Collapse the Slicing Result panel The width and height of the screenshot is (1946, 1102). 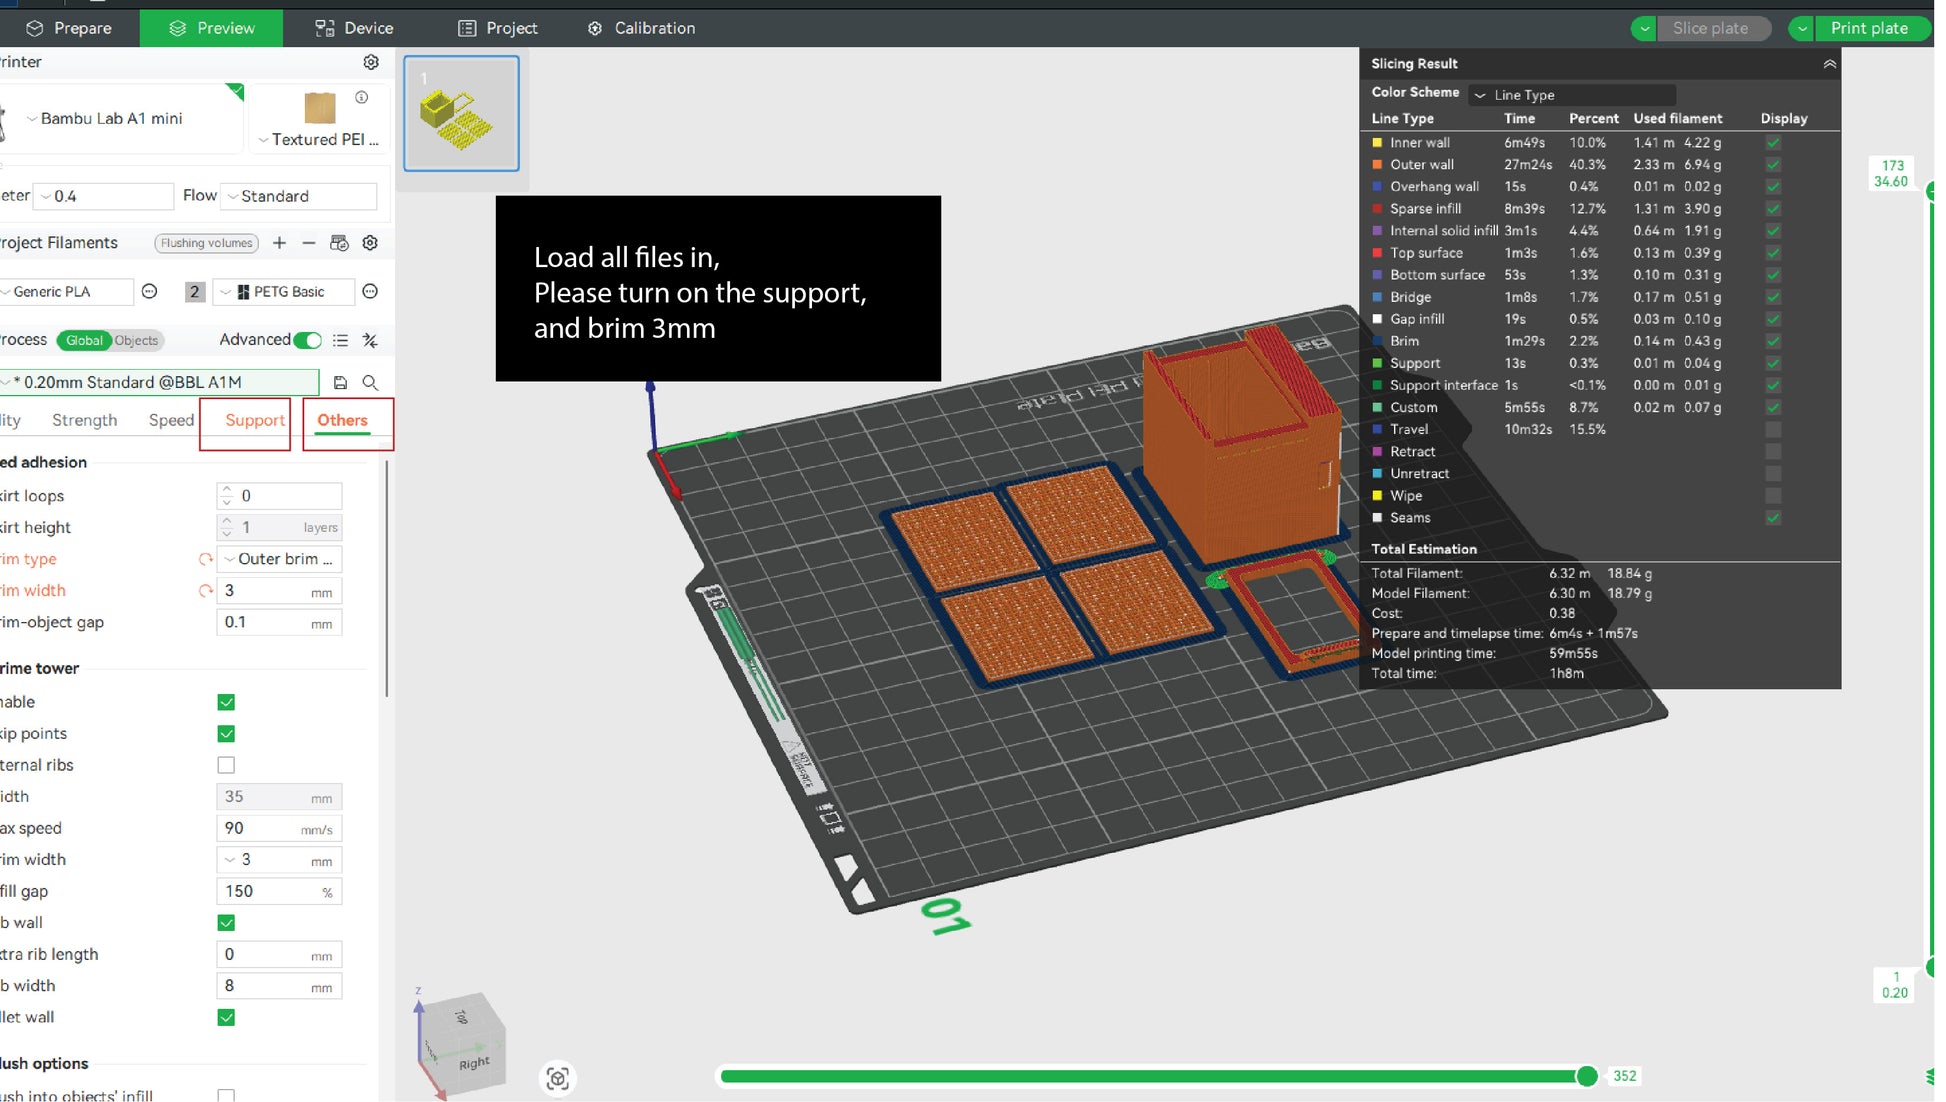pyautogui.click(x=1829, y=64)
